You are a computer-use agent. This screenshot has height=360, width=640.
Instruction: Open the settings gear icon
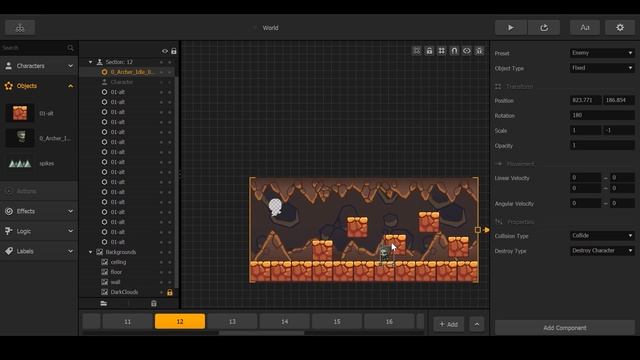620,28
